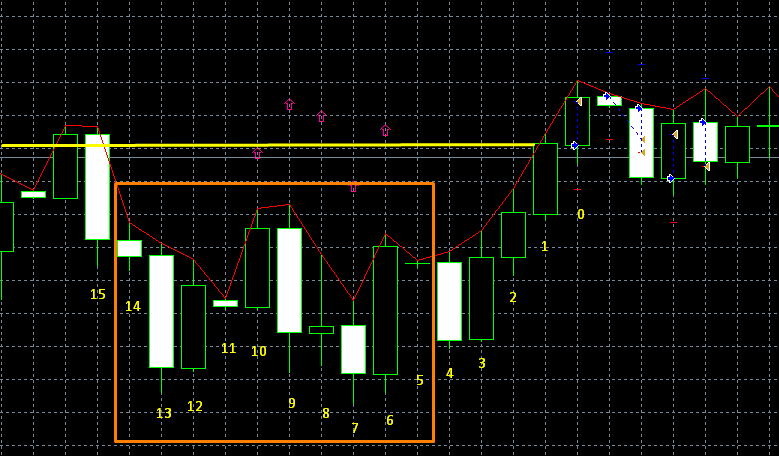Click the yellow text label 3
This screenshot has width=779, height=456.
[x=482, y=364]
